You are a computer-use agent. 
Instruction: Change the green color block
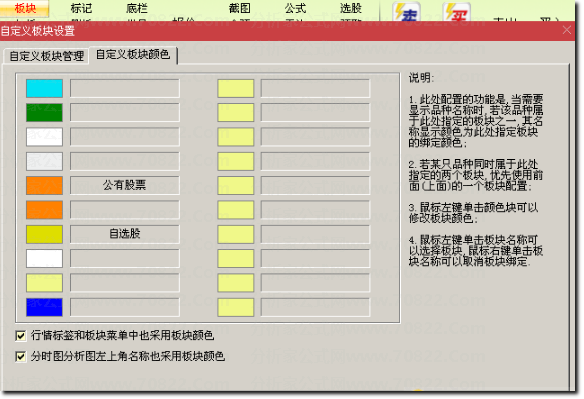[x=44, y=113]
